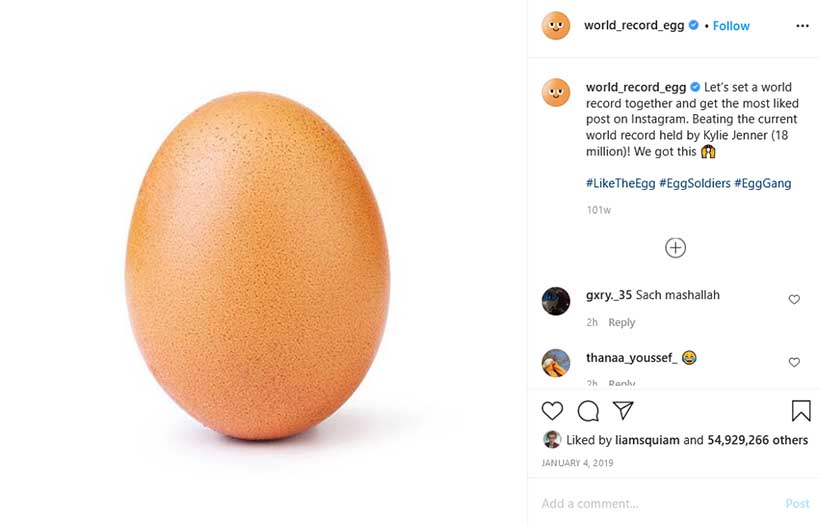Like the egg post with heart icon
Viewport: 820px width, 525px height.
[552, 411]
